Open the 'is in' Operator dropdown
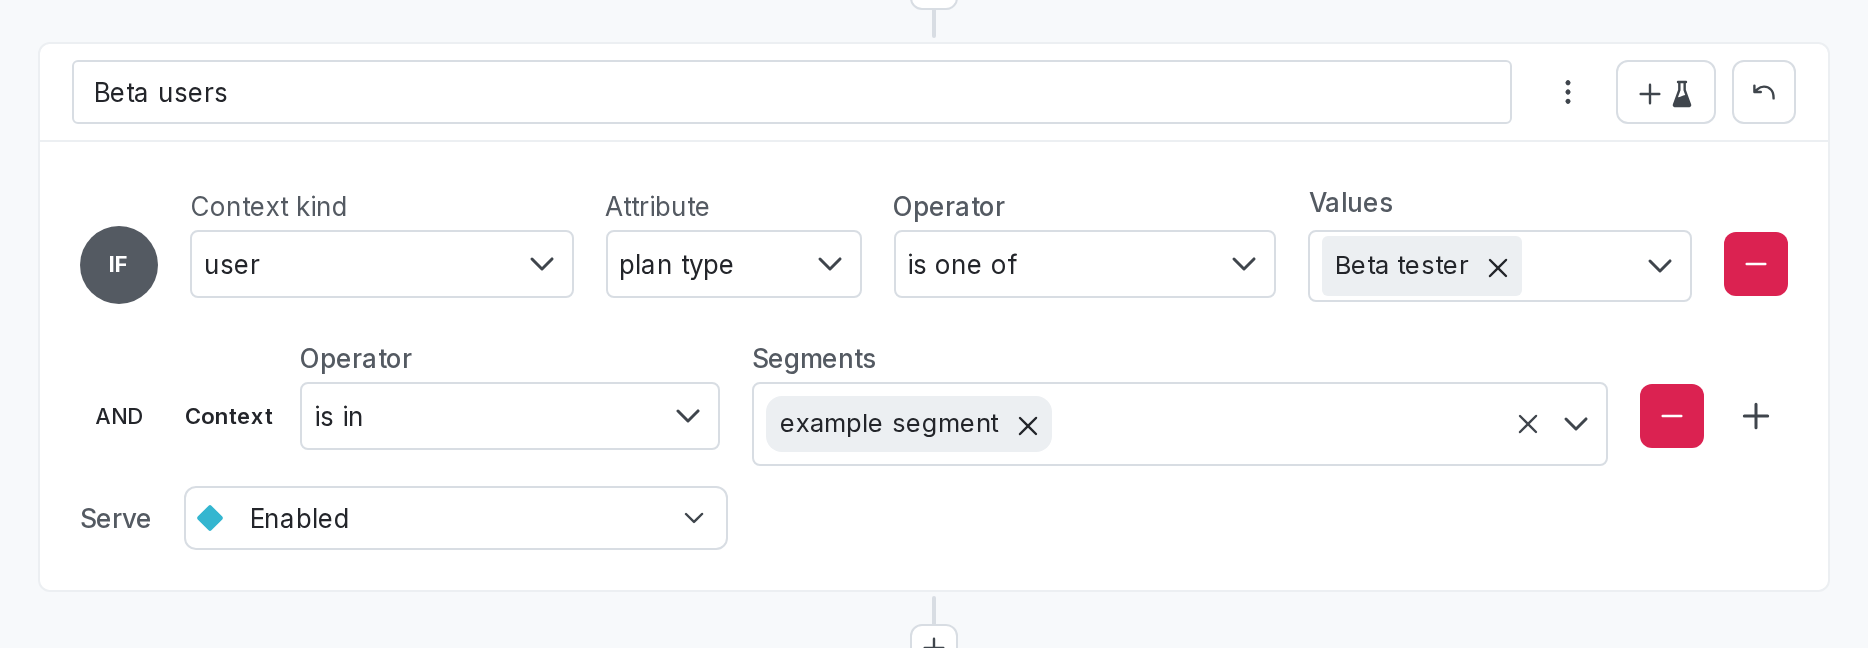Viewport: 1868px width, 648px height. (x=509, y=416)
